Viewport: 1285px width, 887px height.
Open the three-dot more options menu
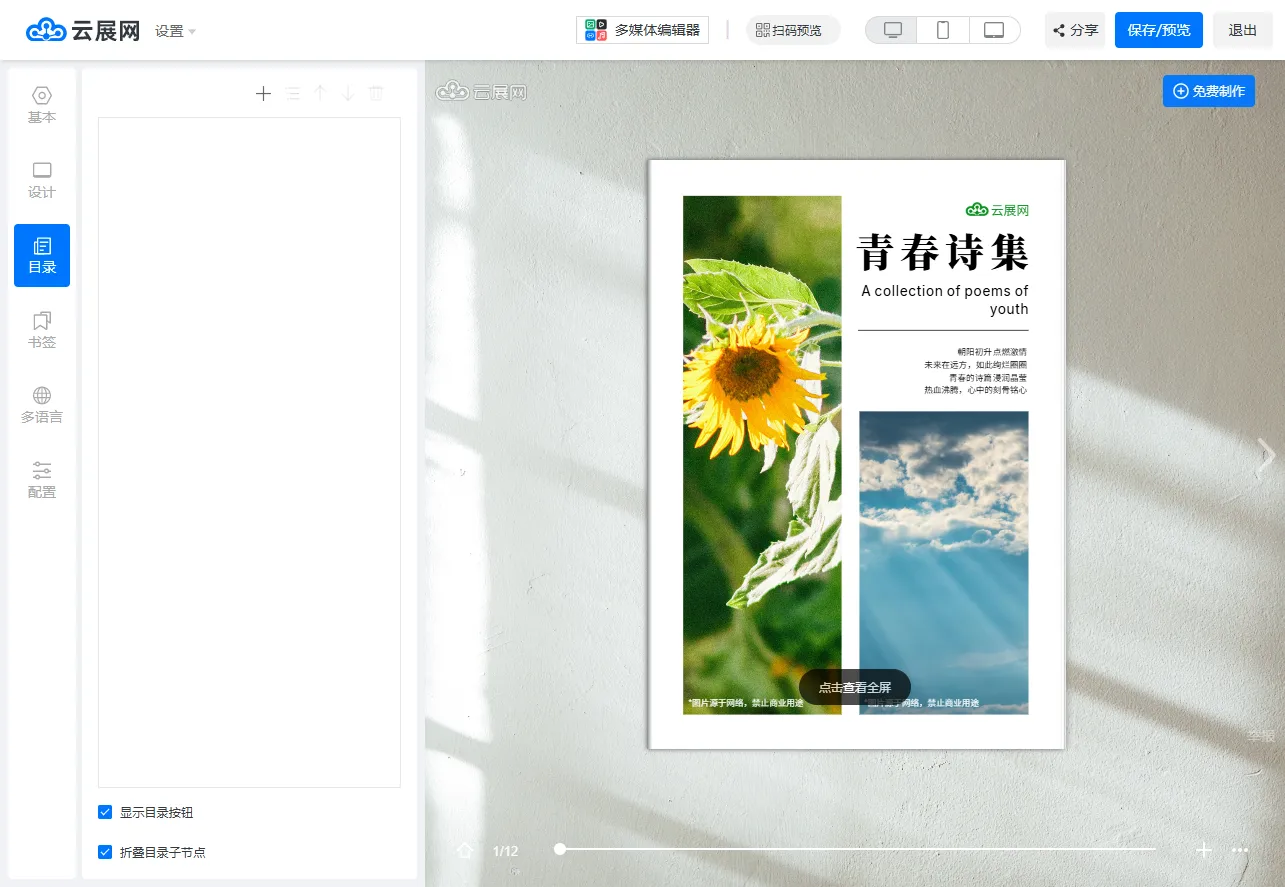coord(1240,850)
